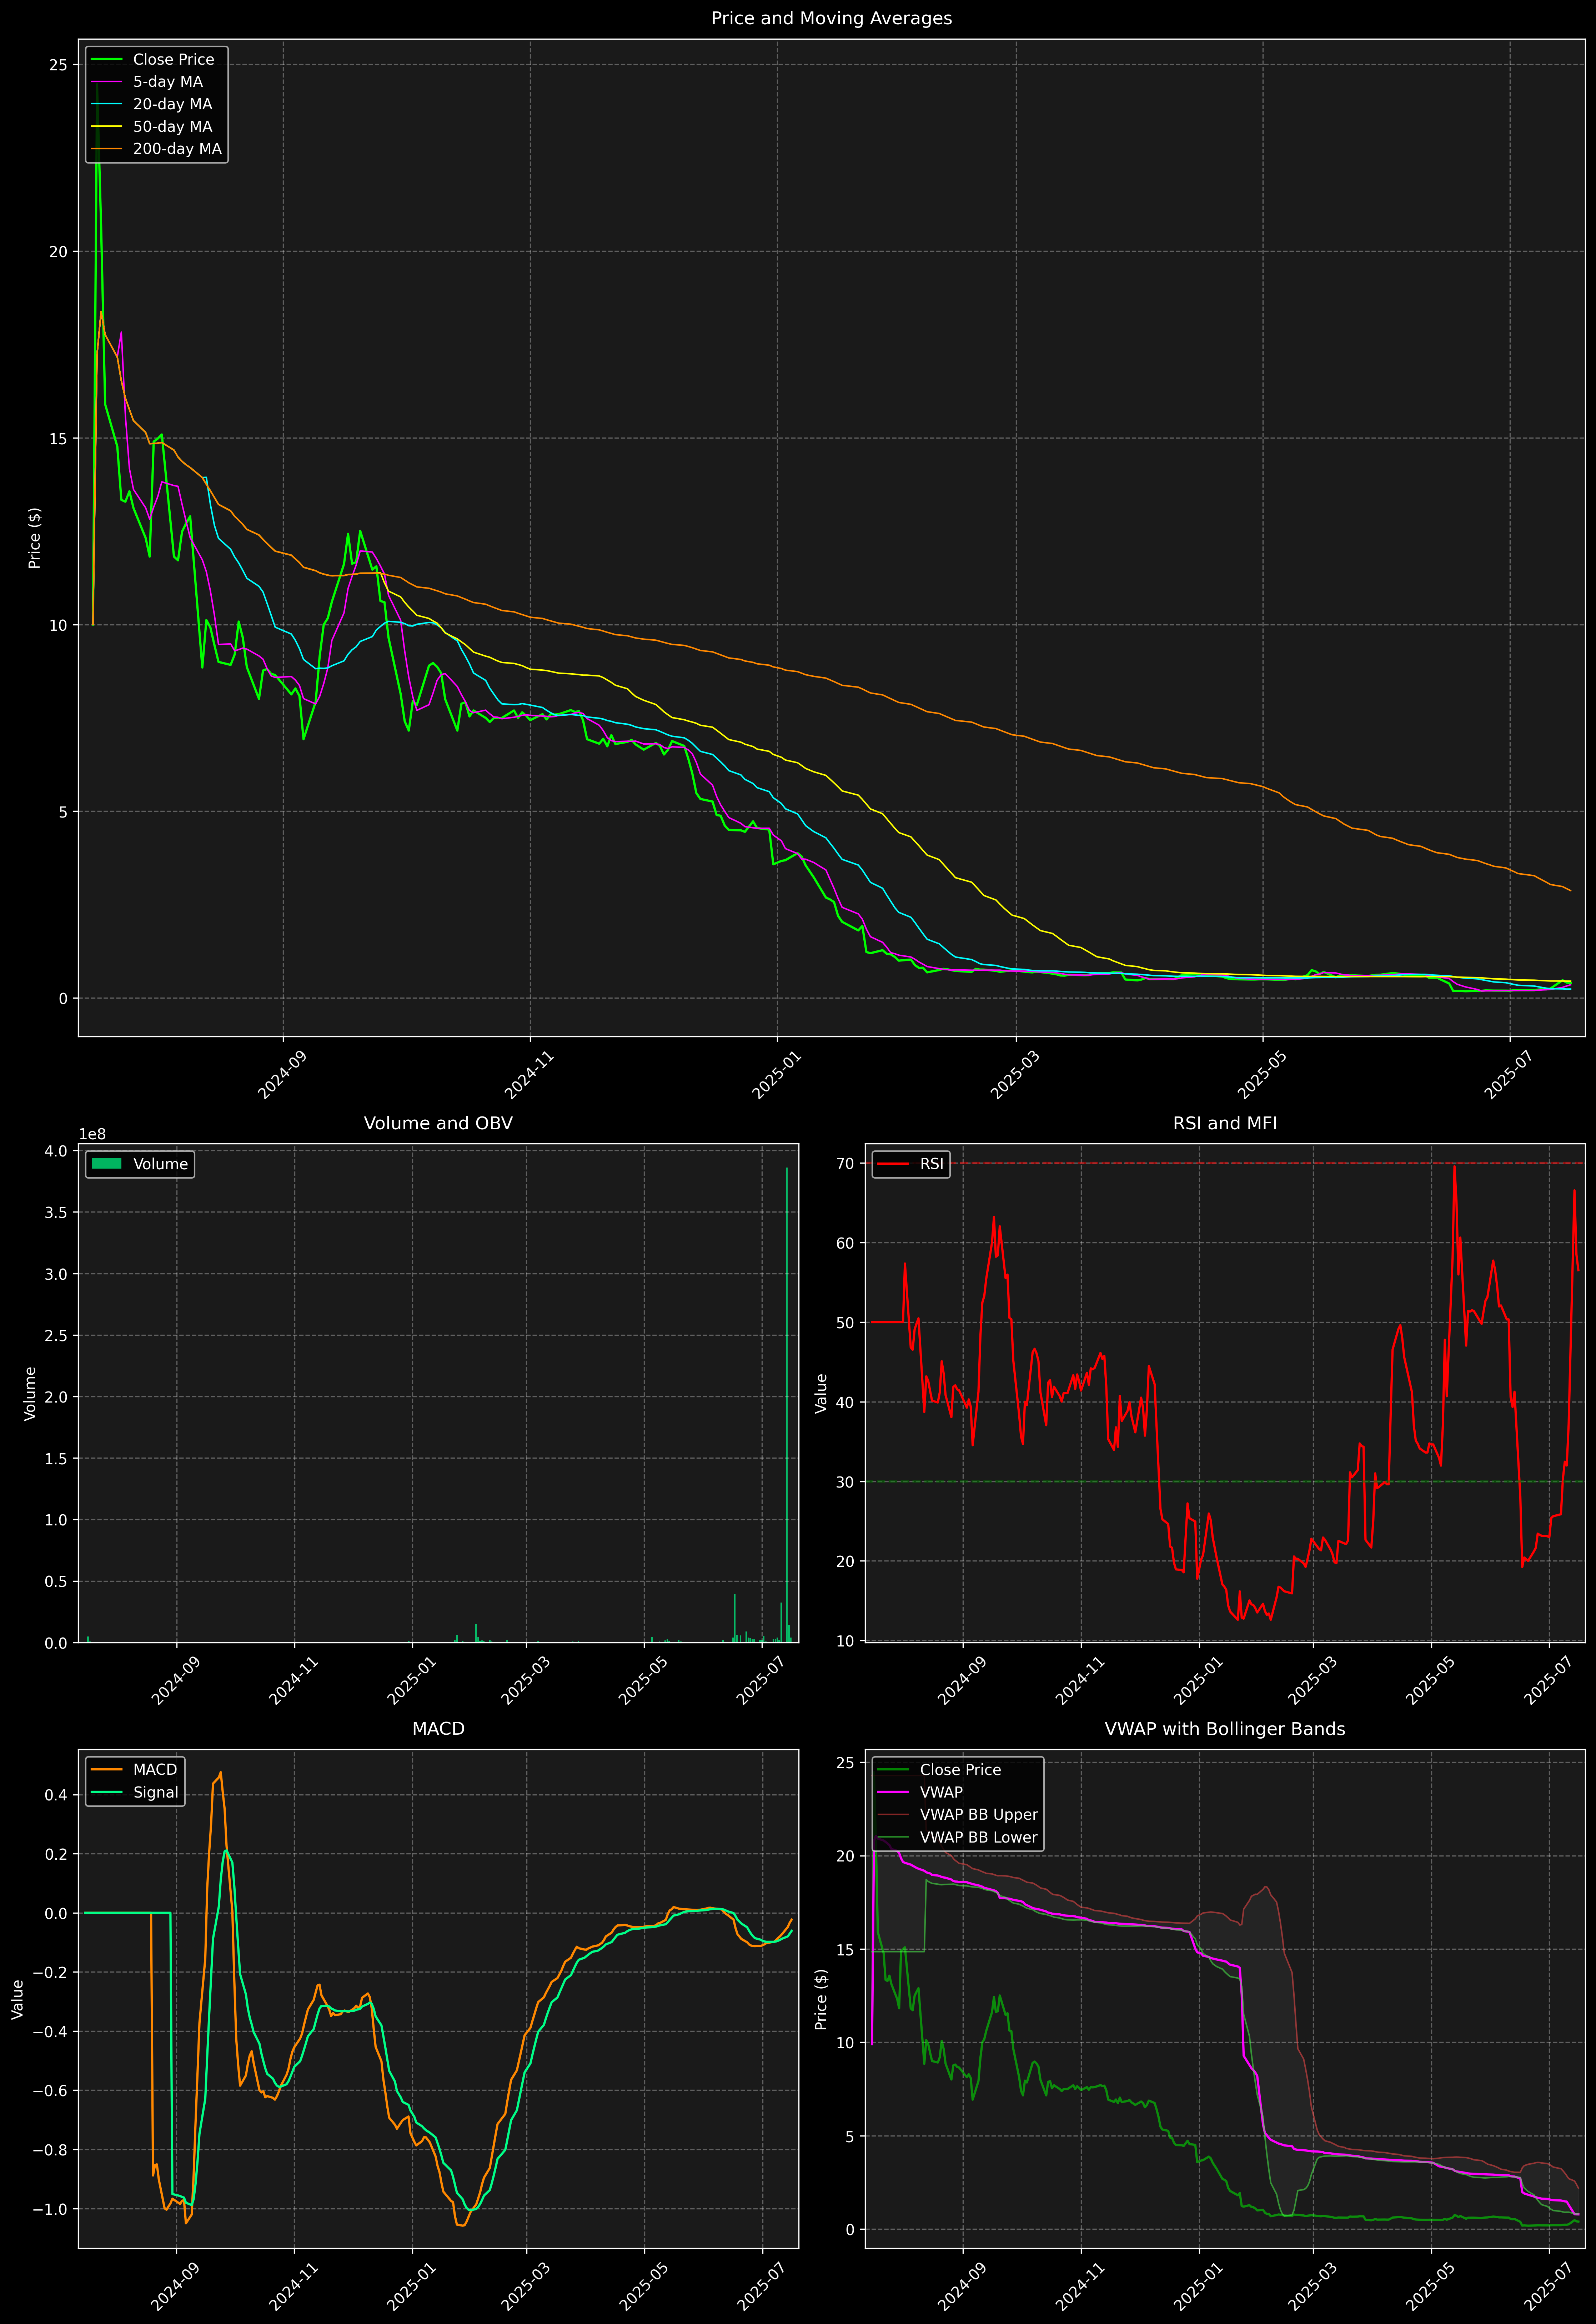This screenshot has height=2324, width=1596.
Task: Click the "Price and Moving Averages" chart title
Action: click(x=831, y=18)
